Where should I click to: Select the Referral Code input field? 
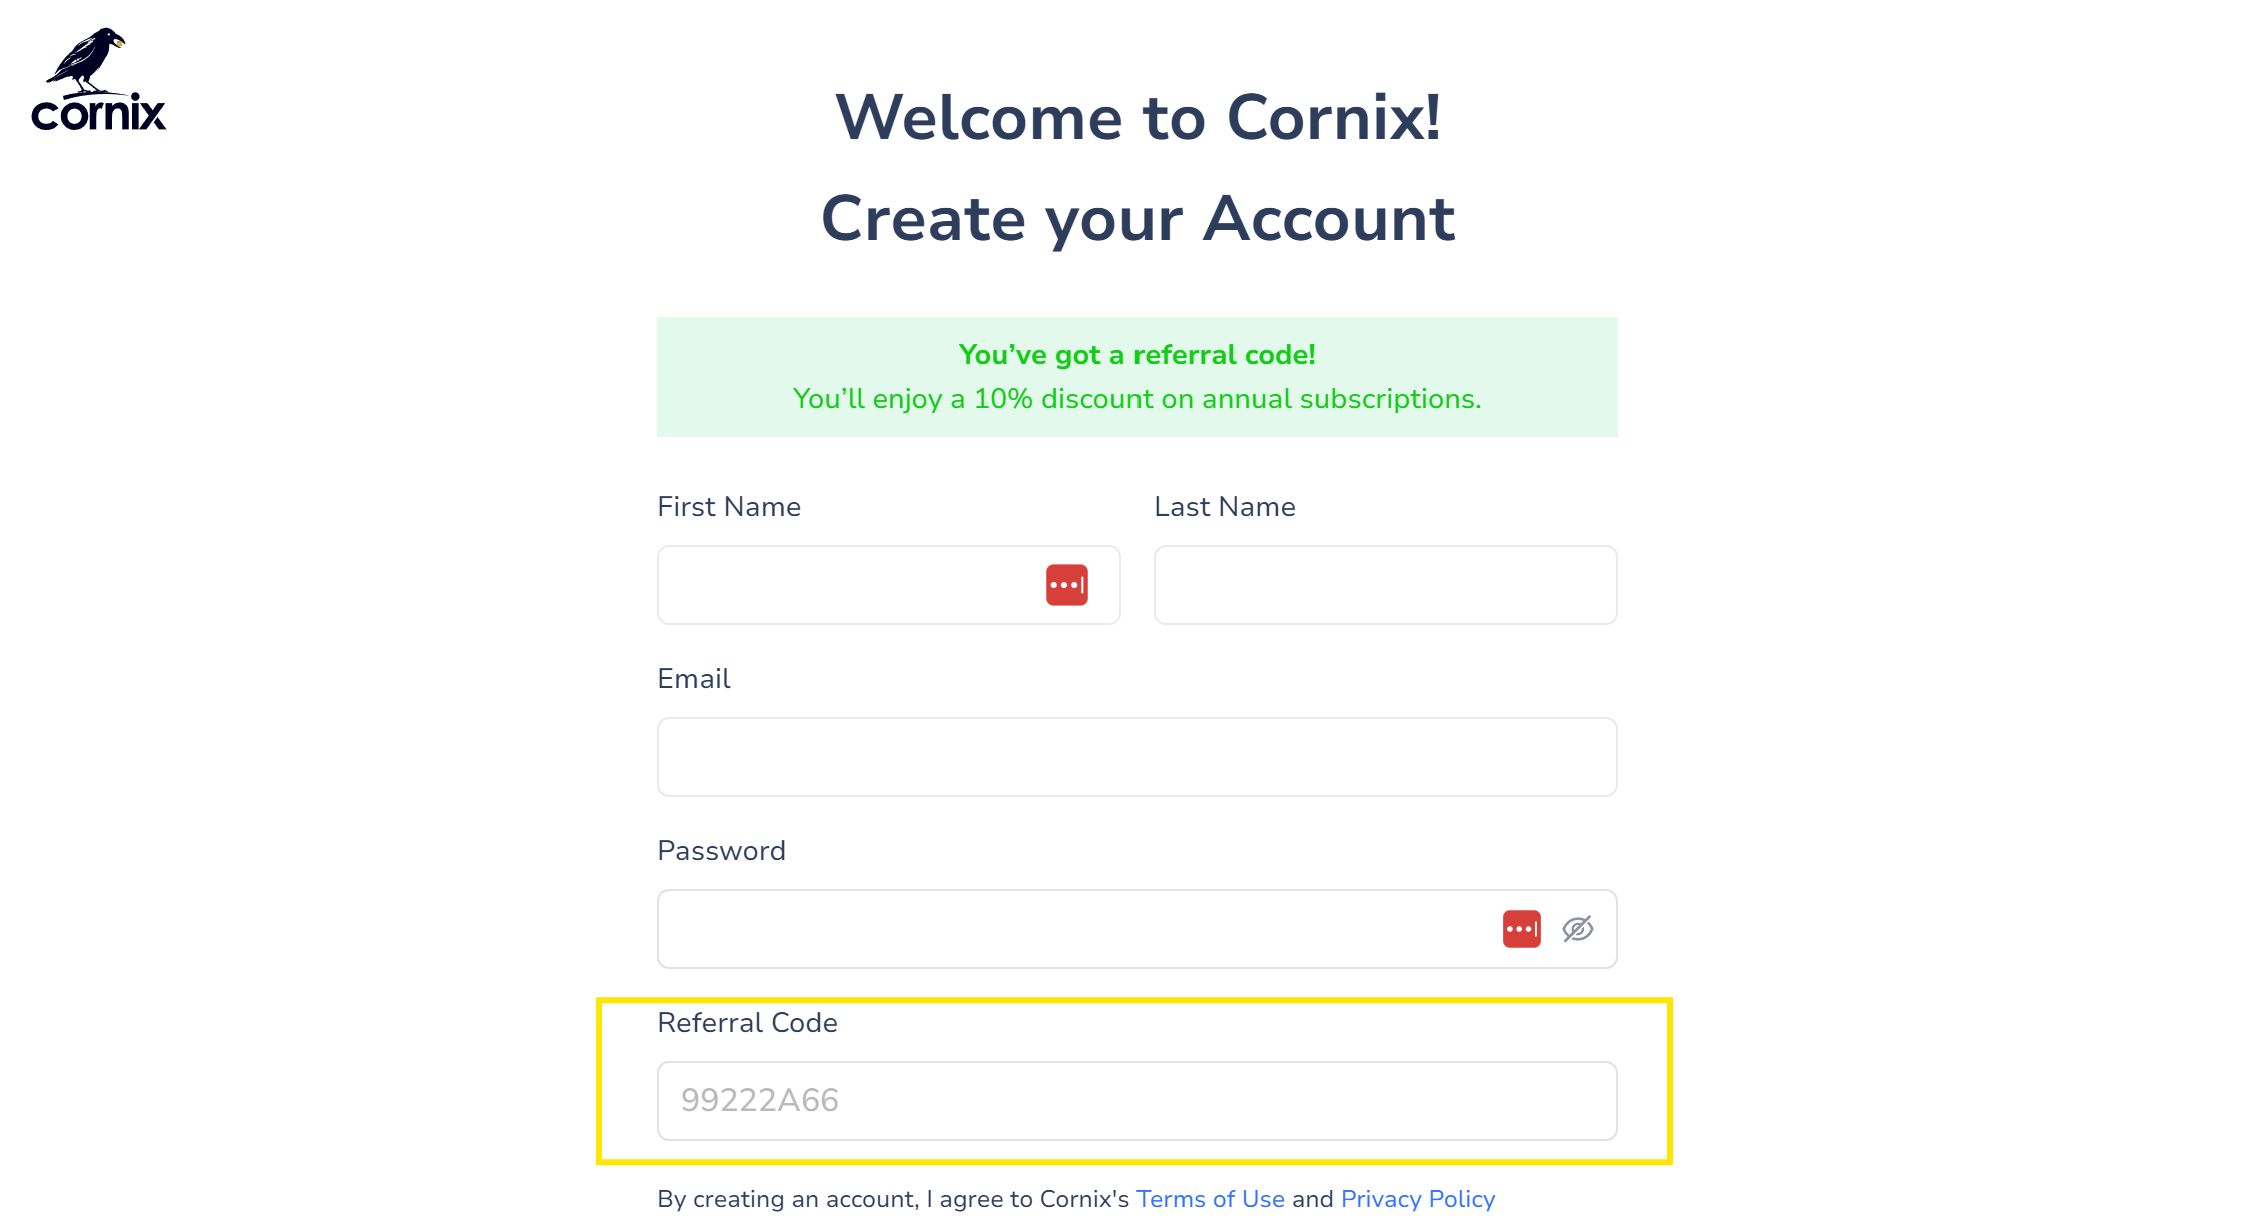(x=1137, y=1101)
